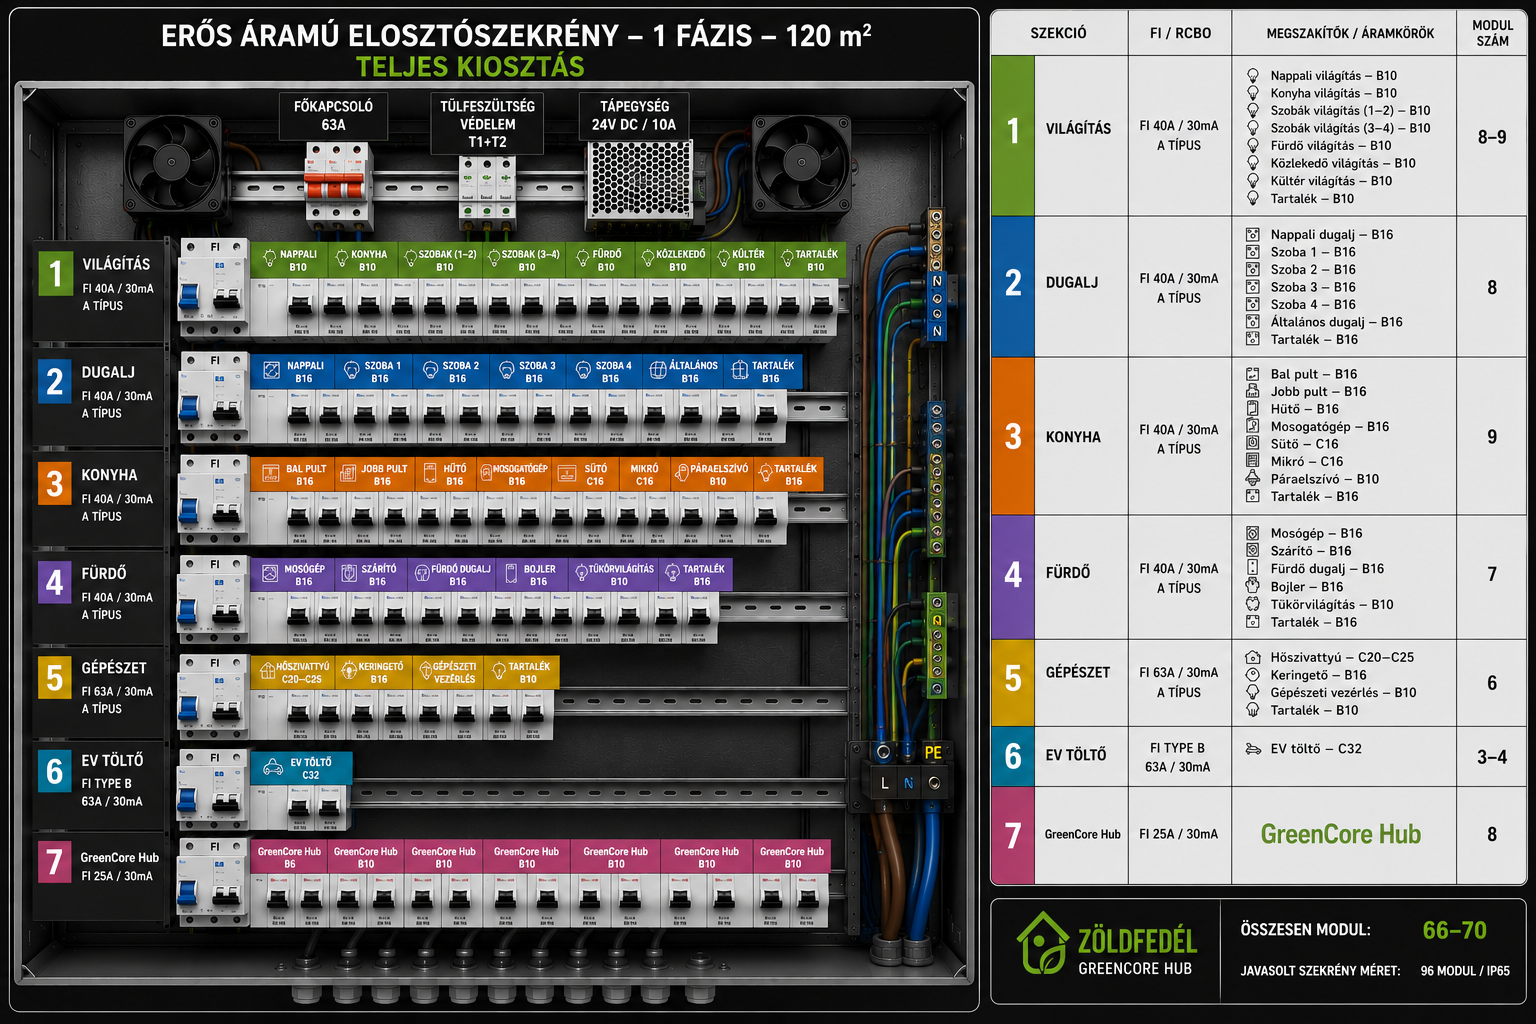Toggle the FI breaker in the Világítás cabinet row

click(x=213, y=289)
